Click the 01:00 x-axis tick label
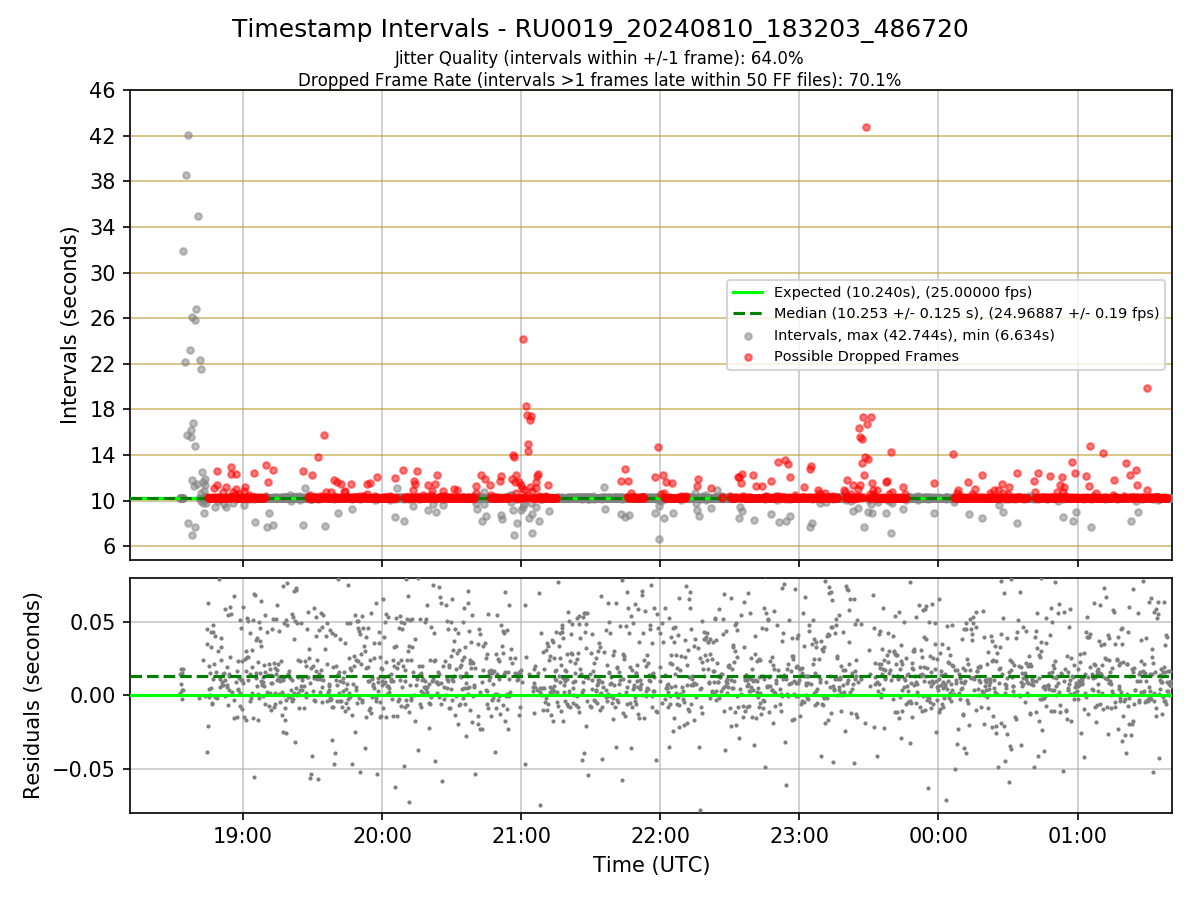Screen dimensions: 1200x900 pyautogui.click(x=1077, y=834)
